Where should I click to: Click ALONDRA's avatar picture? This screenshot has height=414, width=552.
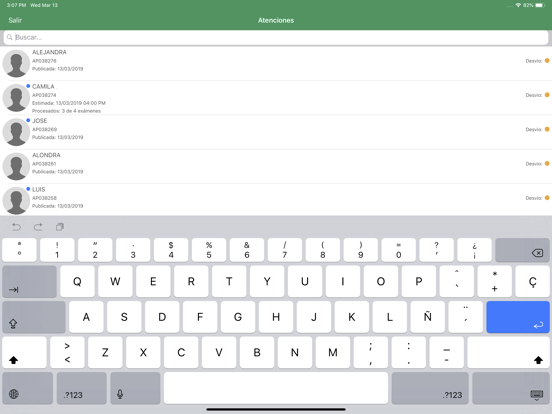point(16,166)
